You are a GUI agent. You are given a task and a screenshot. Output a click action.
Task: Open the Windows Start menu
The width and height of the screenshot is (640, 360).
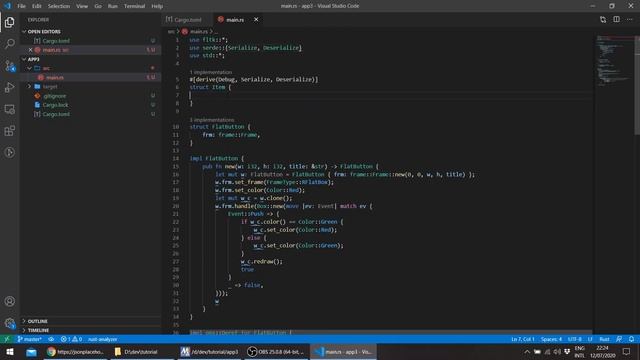pos(9,352)
